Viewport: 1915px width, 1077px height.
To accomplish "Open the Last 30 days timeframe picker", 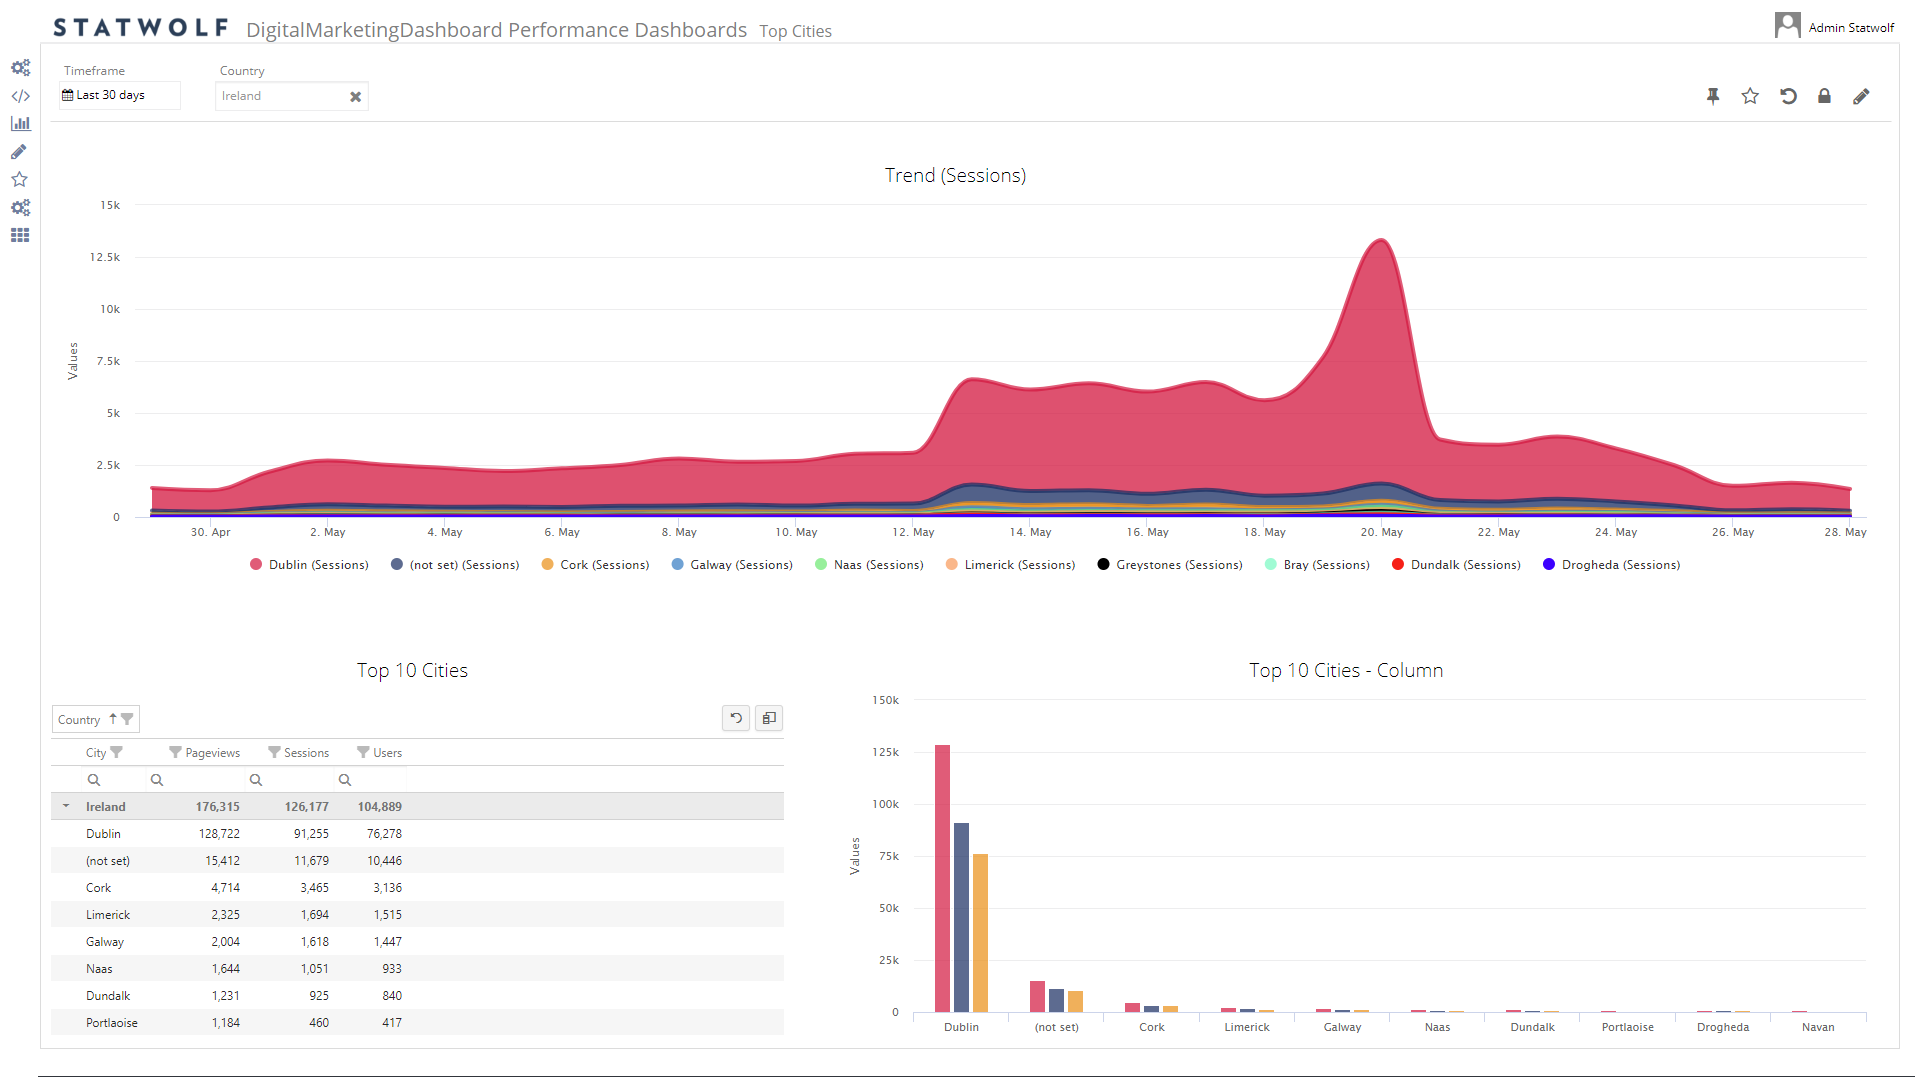I will pos(119,95).
